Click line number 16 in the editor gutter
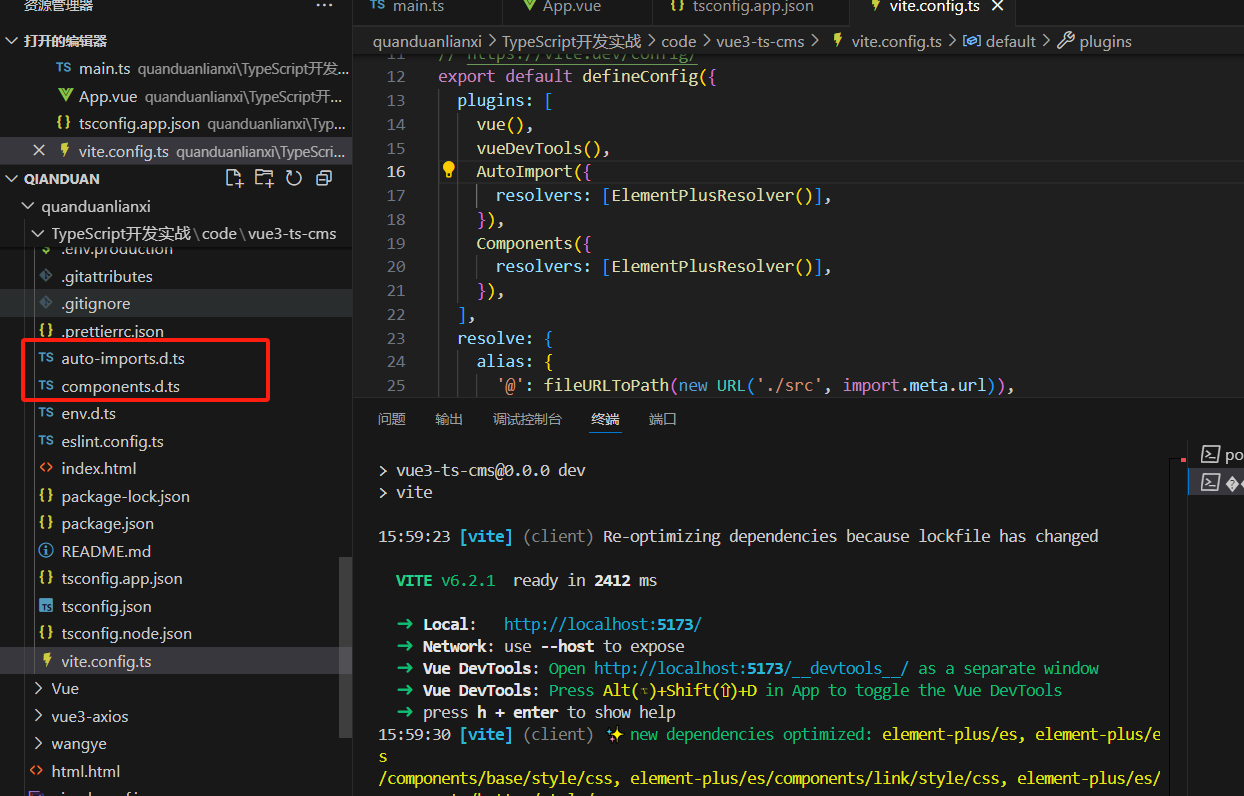 point(396,171)
